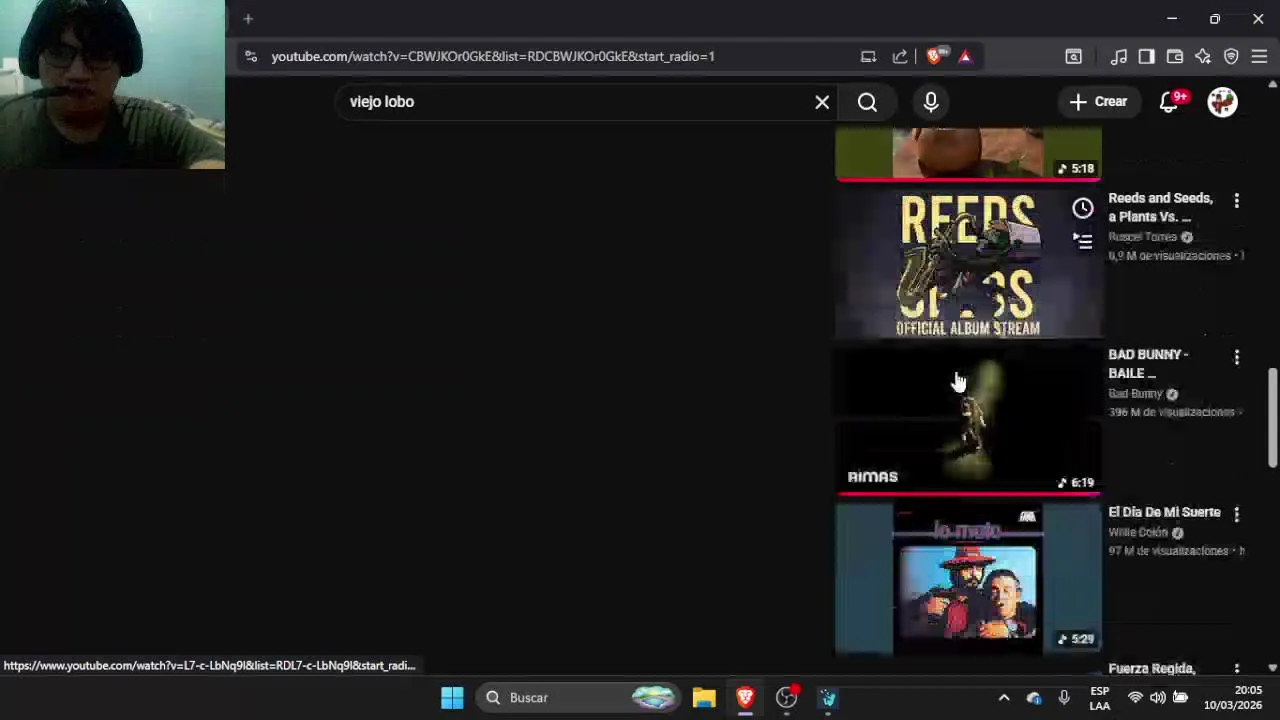The width and height of the screenshot is (1280, 720).
Task: Open the Brave VPN shield icon
Action: pyautogui.click(x=1231, y=57)
